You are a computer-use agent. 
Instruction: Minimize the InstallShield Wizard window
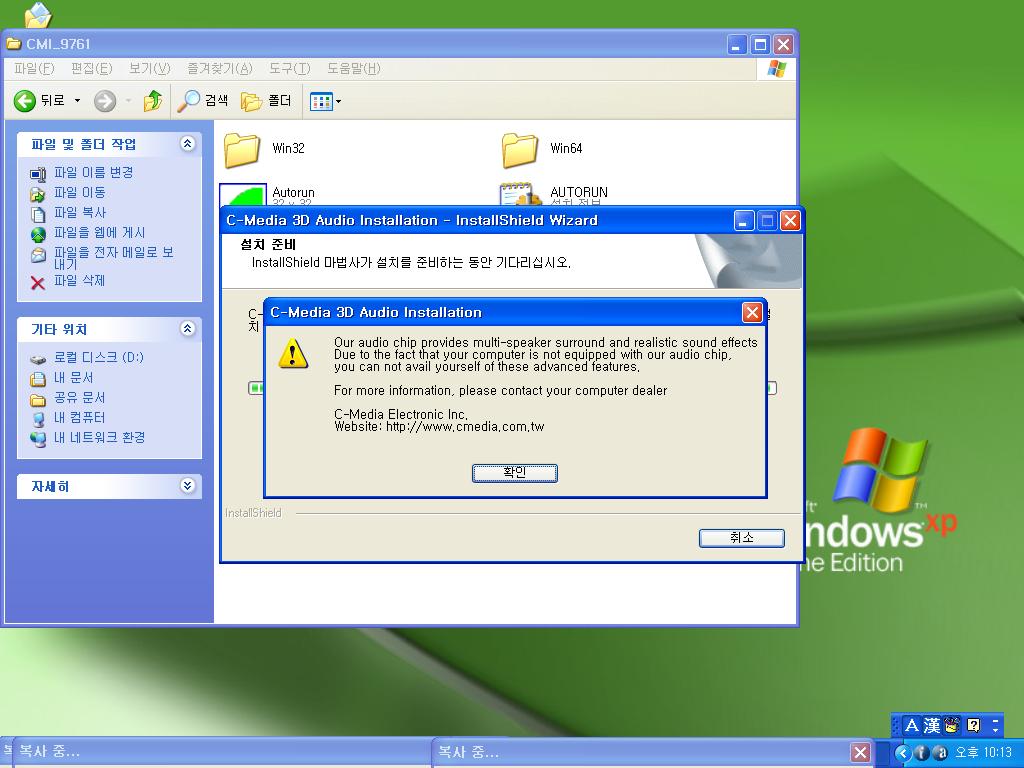coord(744,221)
